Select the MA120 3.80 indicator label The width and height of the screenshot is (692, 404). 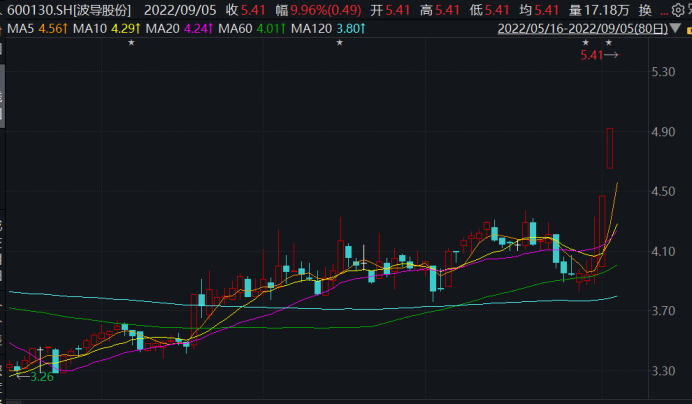tap(328, 29)
